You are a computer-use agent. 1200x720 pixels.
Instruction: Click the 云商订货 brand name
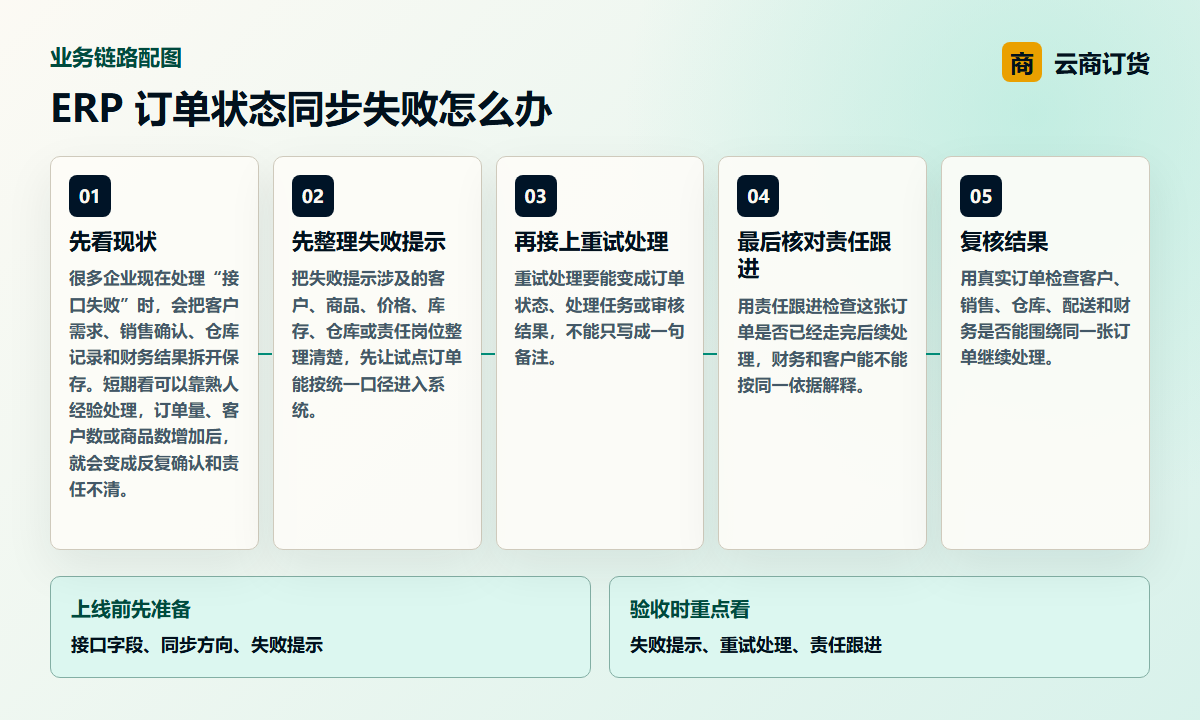(1102, 64)
